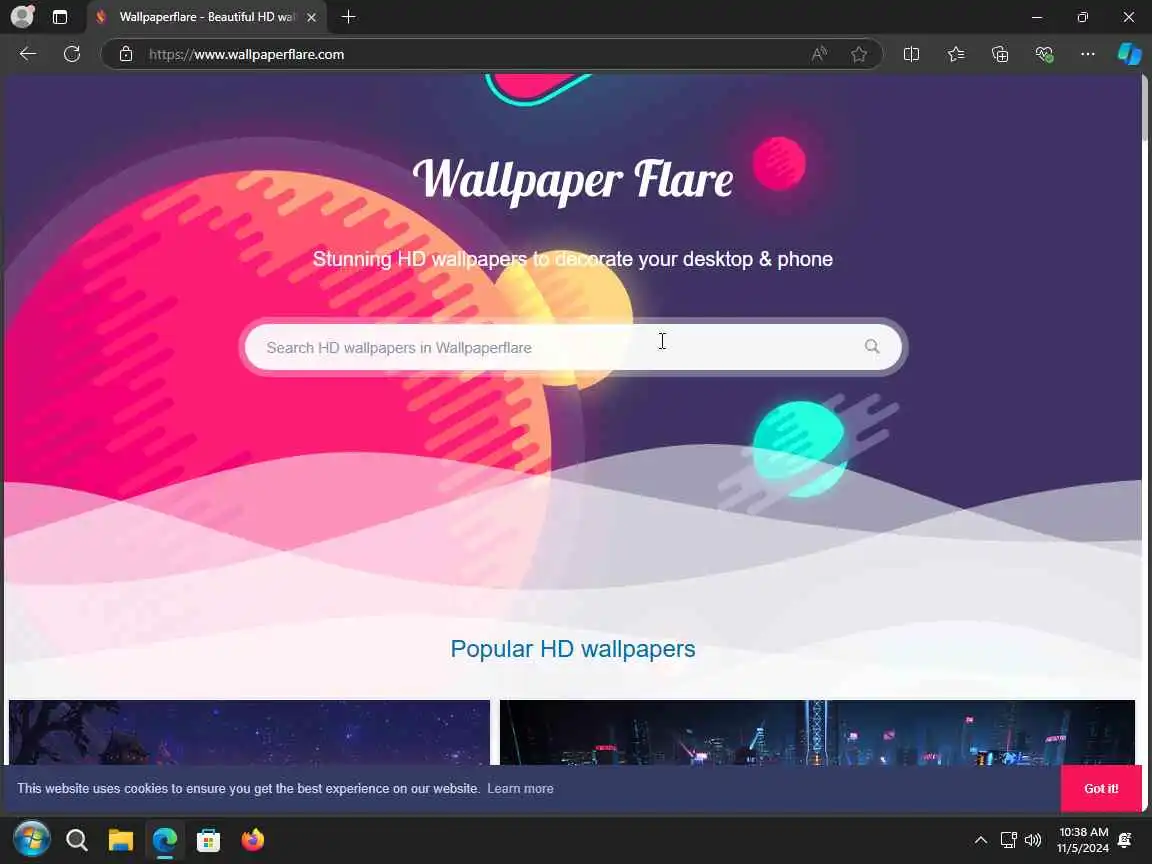
Task: Open the tab actions menu icon
Action: click(x=60, y=17)
